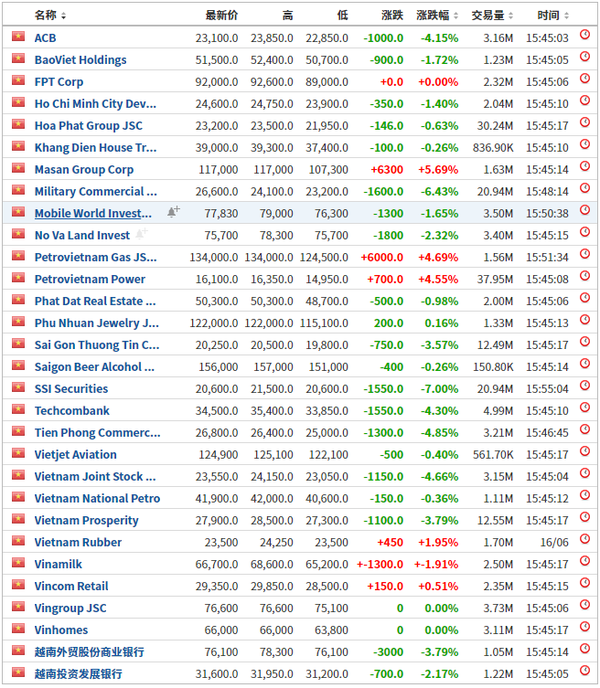Image resolution: width=600 pixels, height=688 pixels.
Task: Click Vietnam flag icon beside ACB
Action: (x=18, y=36)
